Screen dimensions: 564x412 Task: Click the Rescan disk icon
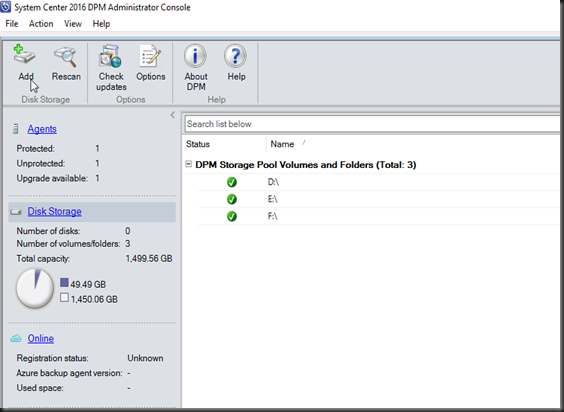(65, 56)
